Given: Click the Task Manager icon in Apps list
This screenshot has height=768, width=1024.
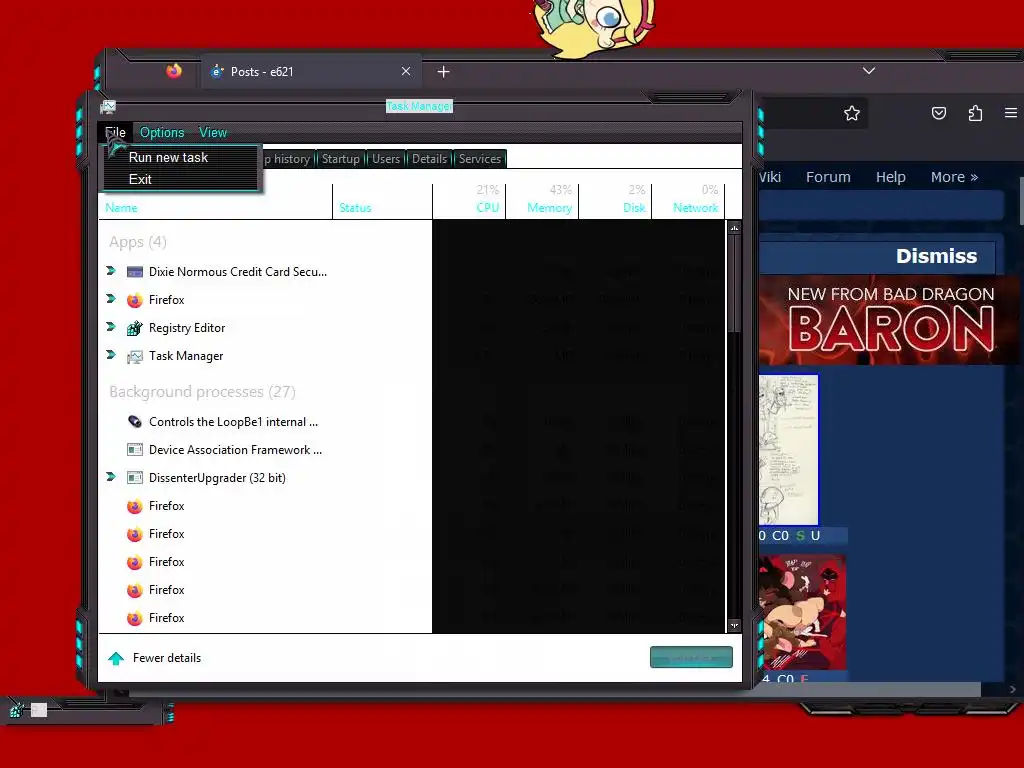Looking at the screenshot, I should click(x=135, y=357).
